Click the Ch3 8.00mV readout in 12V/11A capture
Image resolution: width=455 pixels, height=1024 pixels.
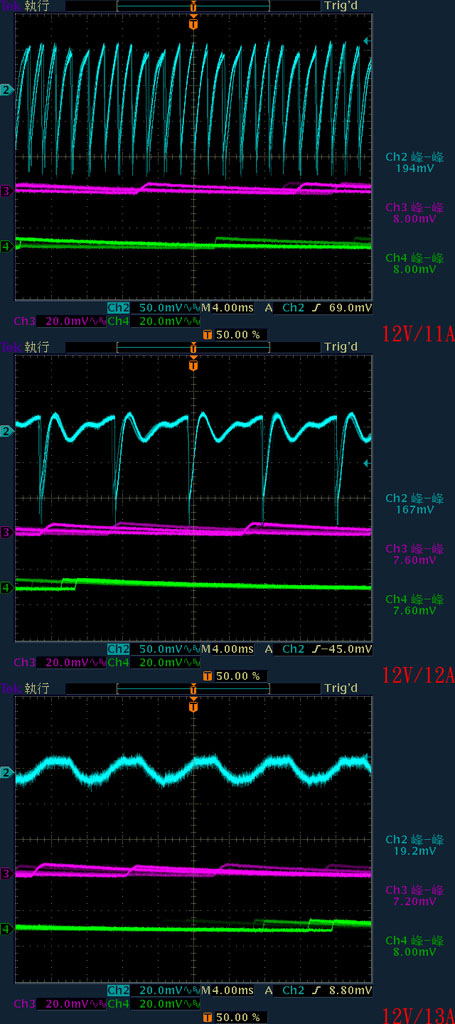click(x=415, y=213)
